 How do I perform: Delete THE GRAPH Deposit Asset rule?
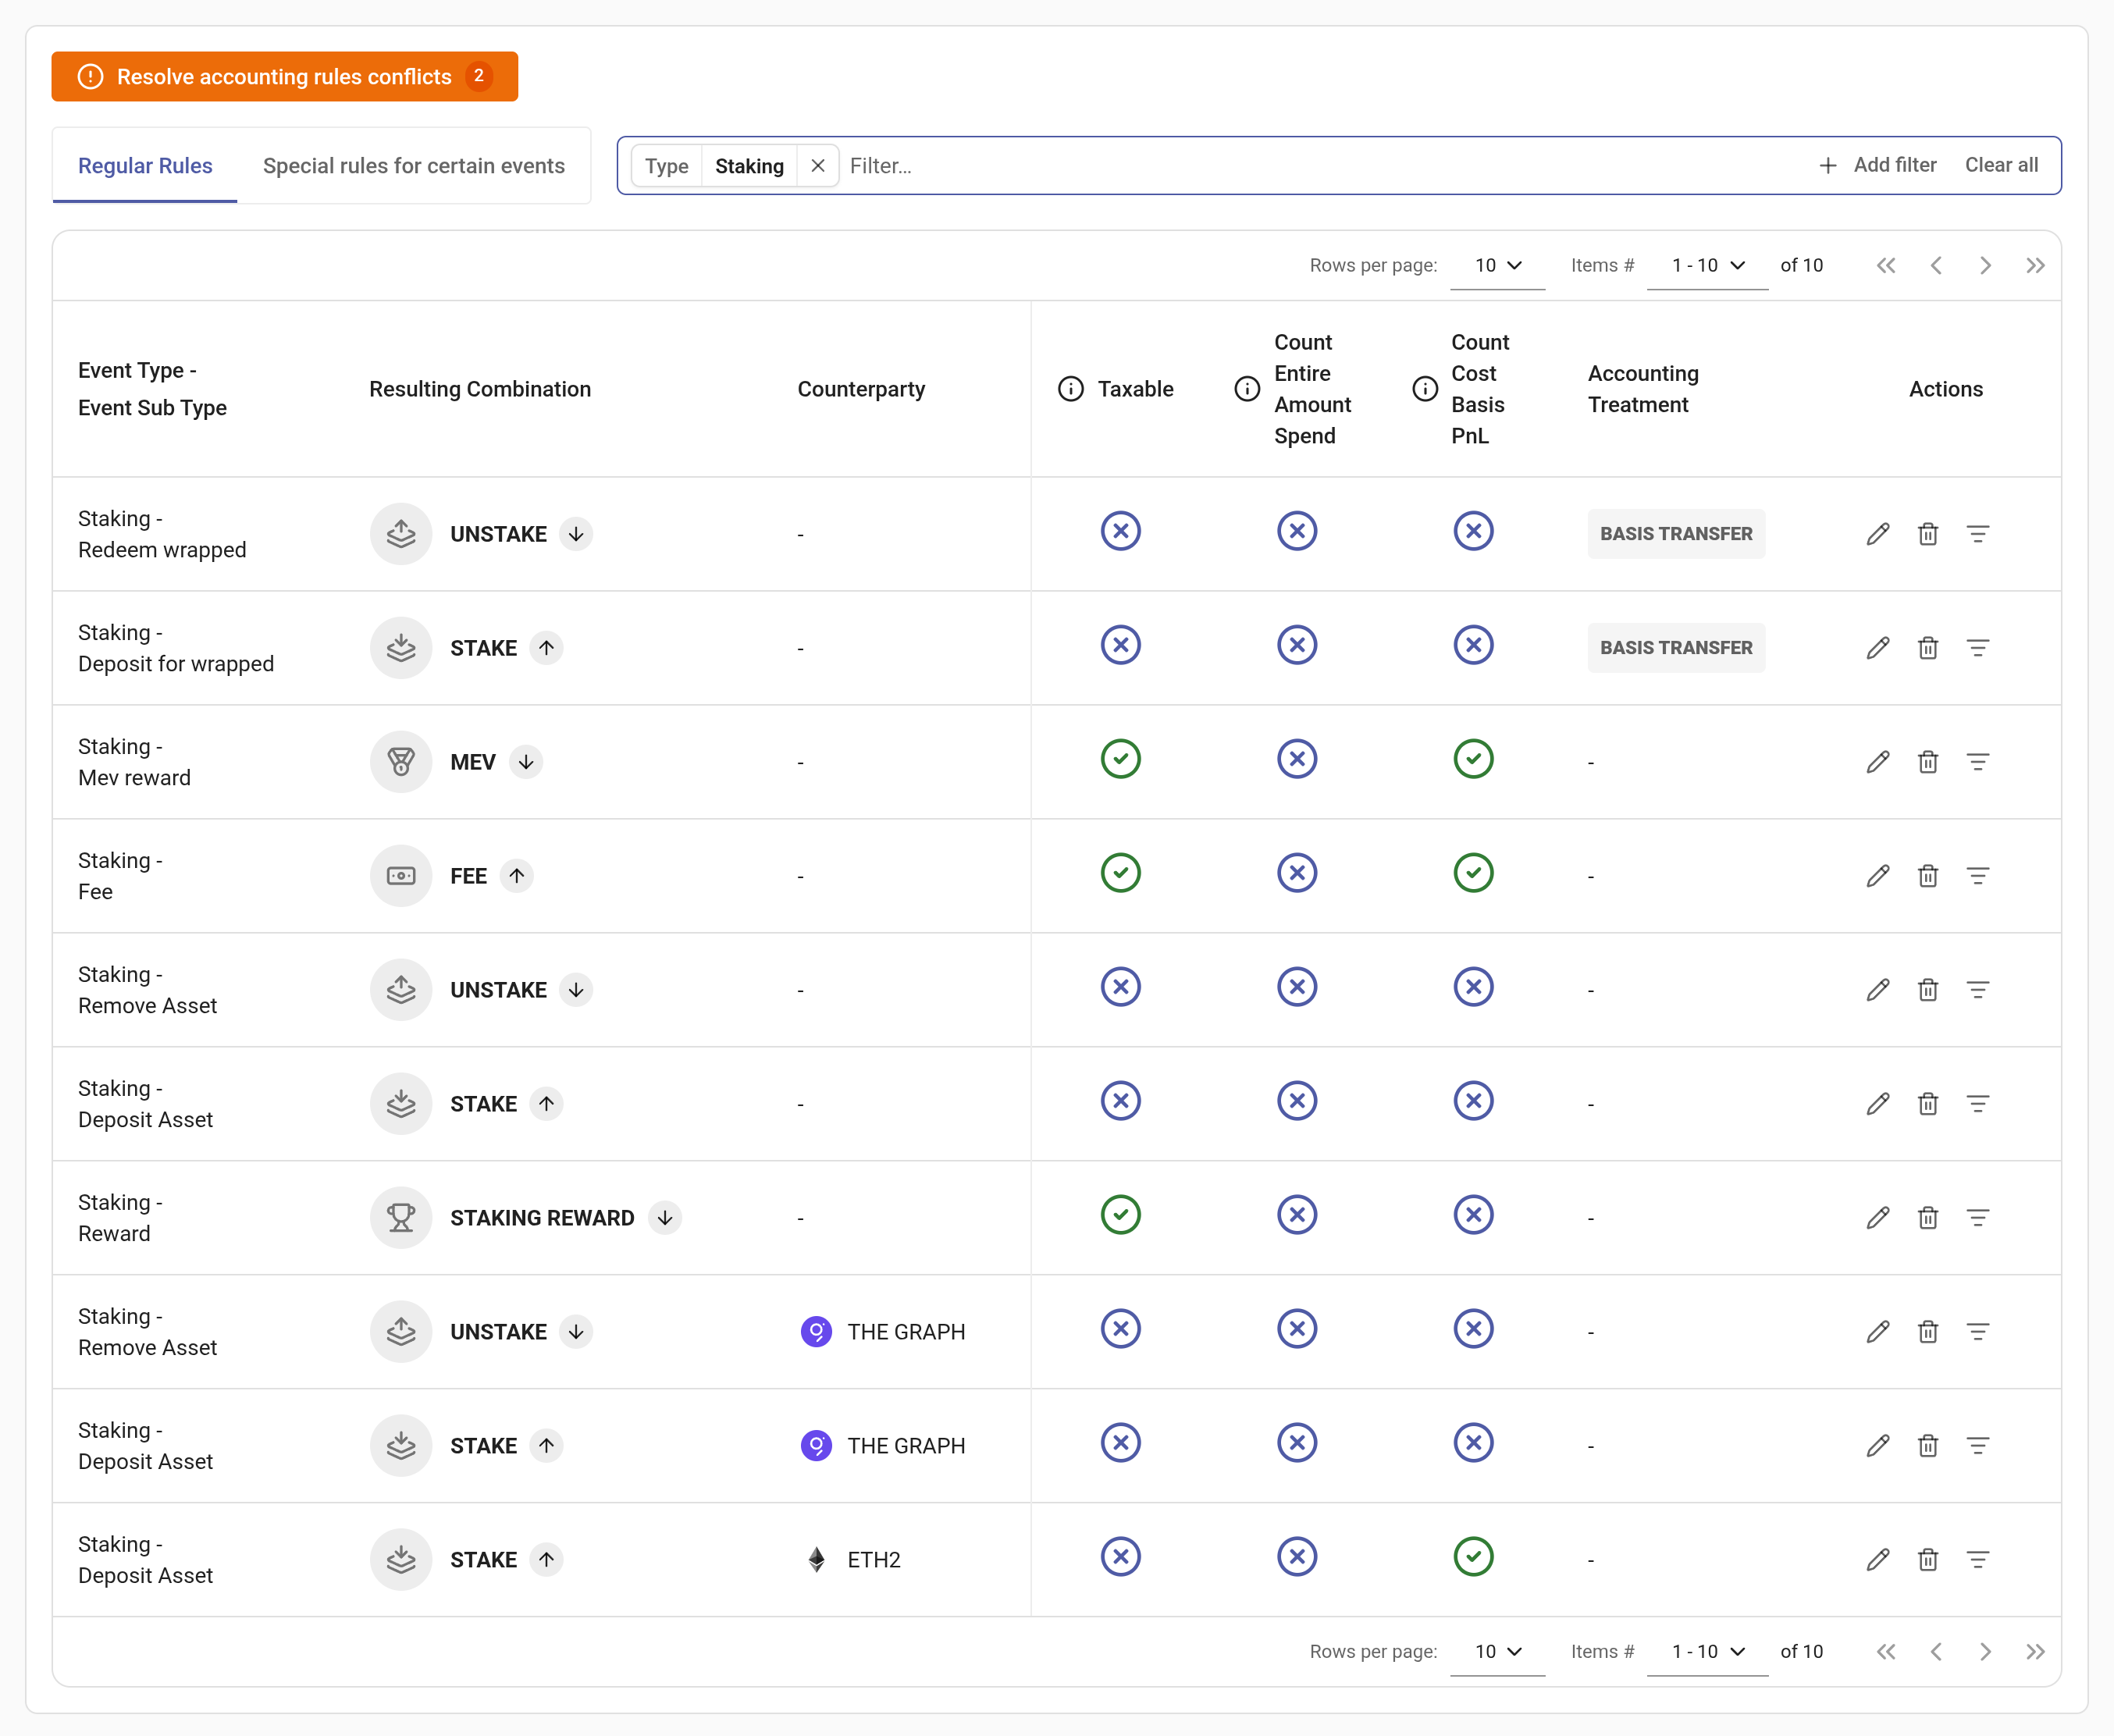point(1927,1446)
